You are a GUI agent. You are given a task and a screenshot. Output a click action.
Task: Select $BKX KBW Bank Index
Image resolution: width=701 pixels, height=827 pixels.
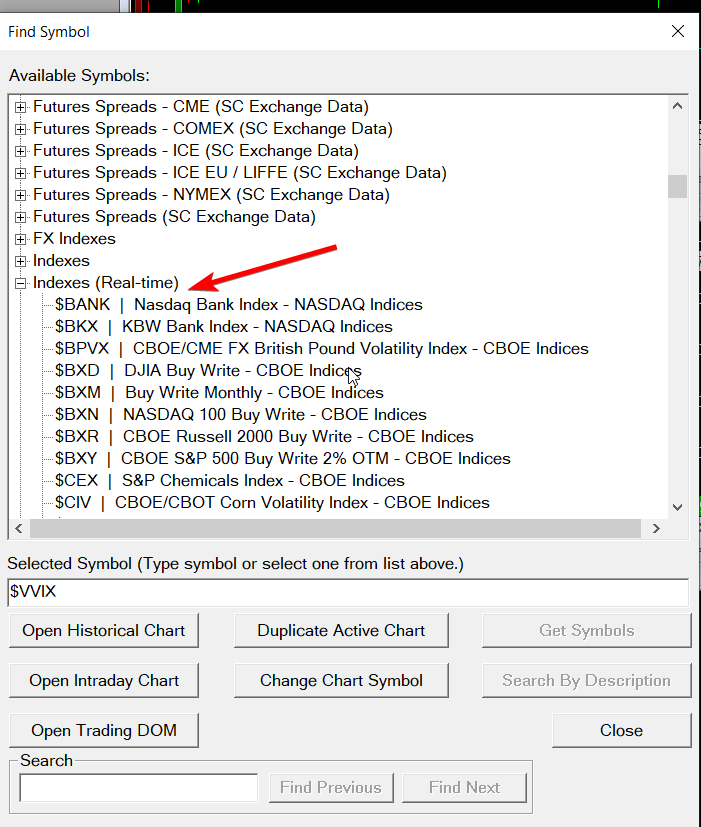tap(224, 326)
